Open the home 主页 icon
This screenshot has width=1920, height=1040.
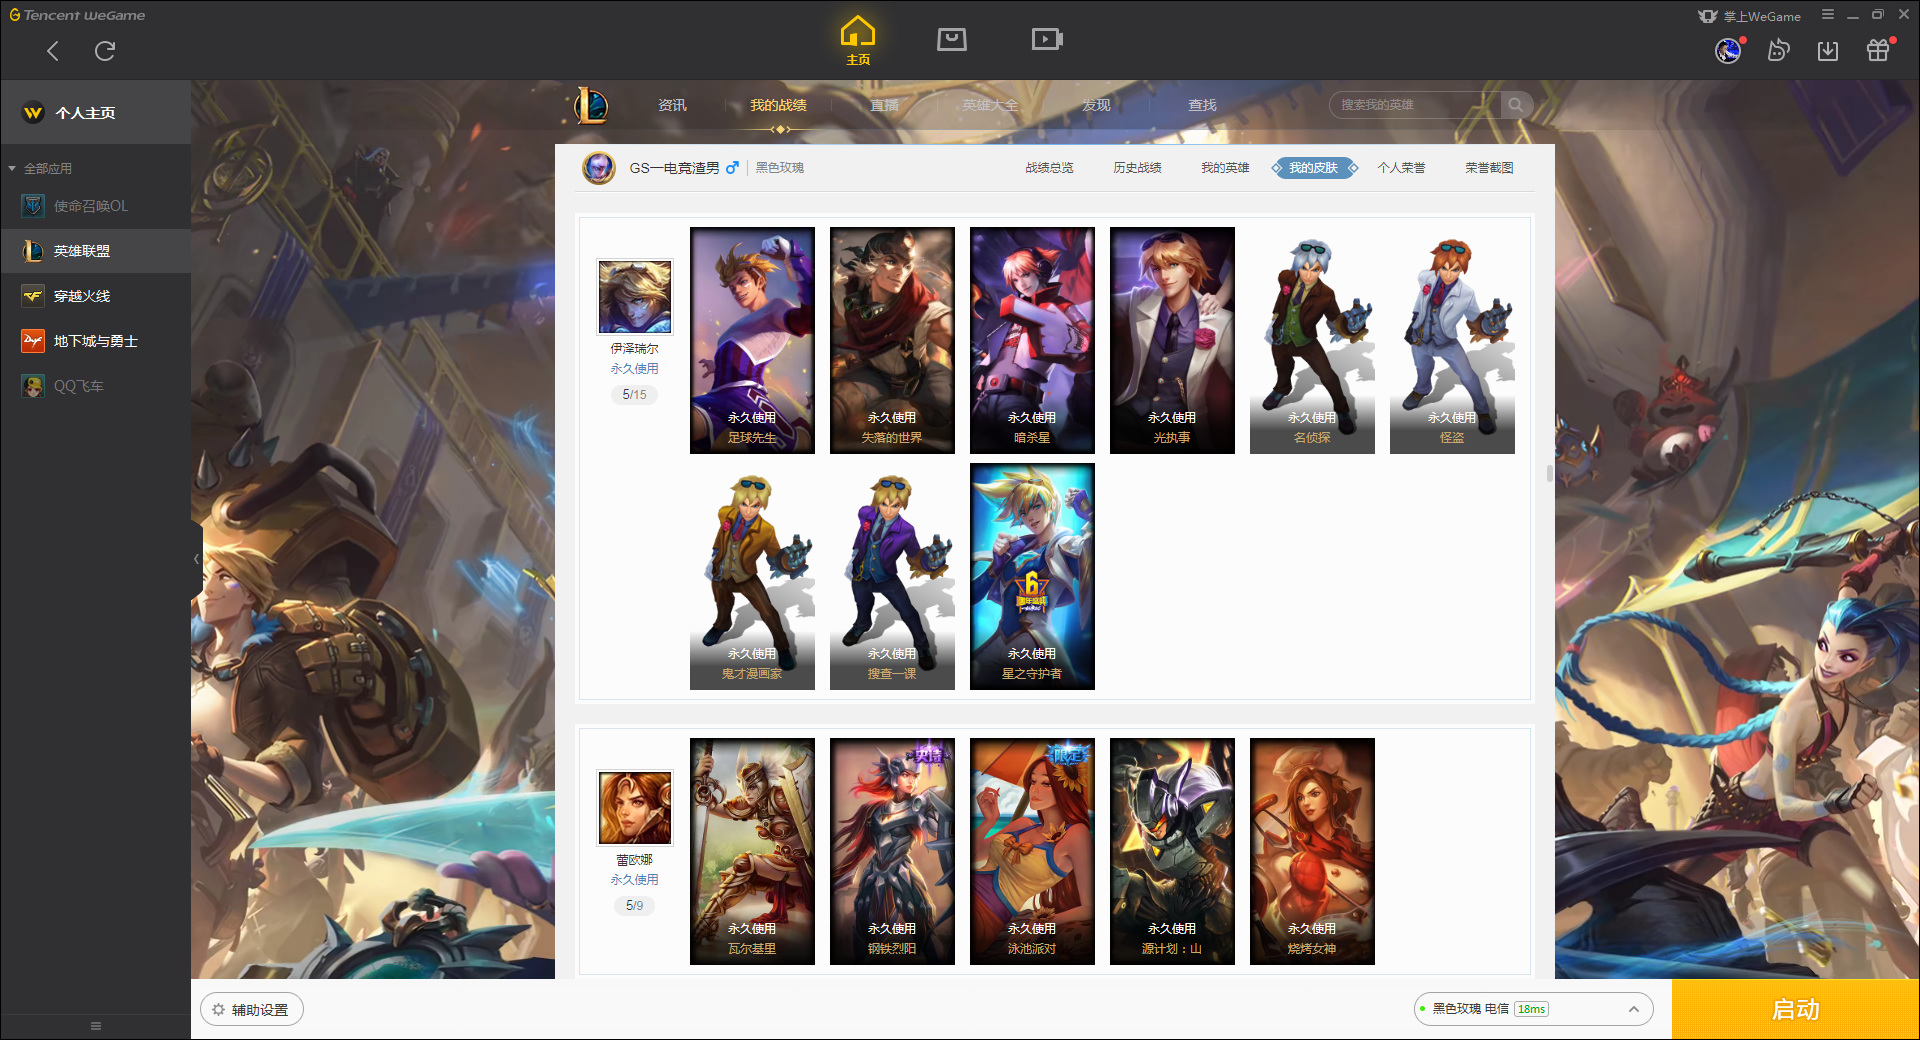[858, 41]
